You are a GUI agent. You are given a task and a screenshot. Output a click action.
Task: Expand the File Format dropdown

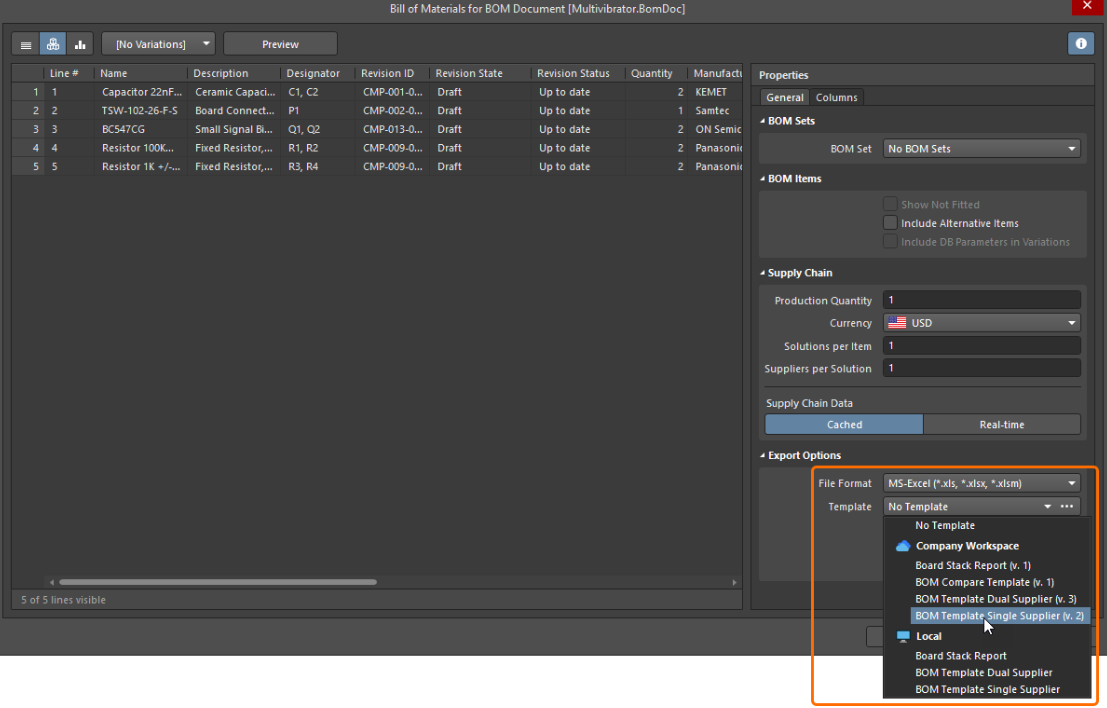[981, 483]
